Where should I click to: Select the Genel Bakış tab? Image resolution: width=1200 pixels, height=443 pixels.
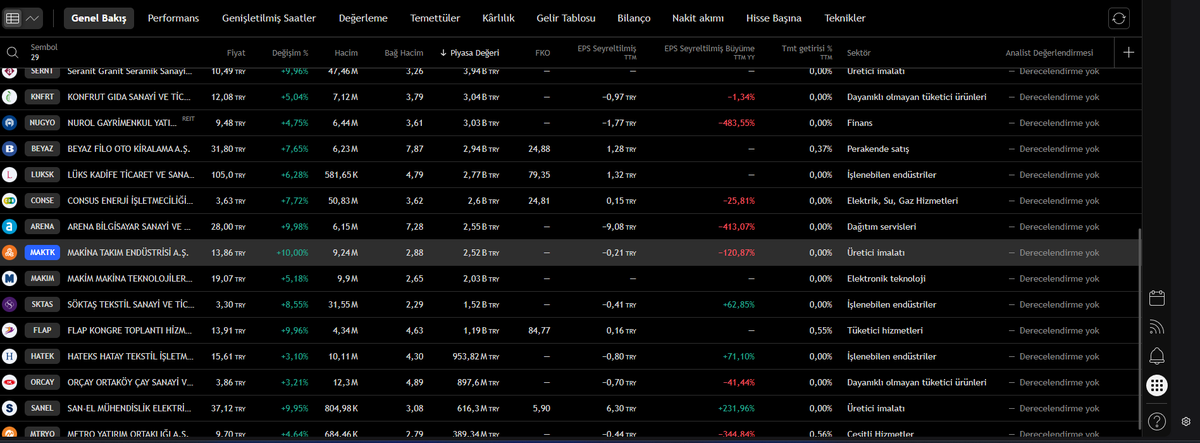tap(99, 18)
